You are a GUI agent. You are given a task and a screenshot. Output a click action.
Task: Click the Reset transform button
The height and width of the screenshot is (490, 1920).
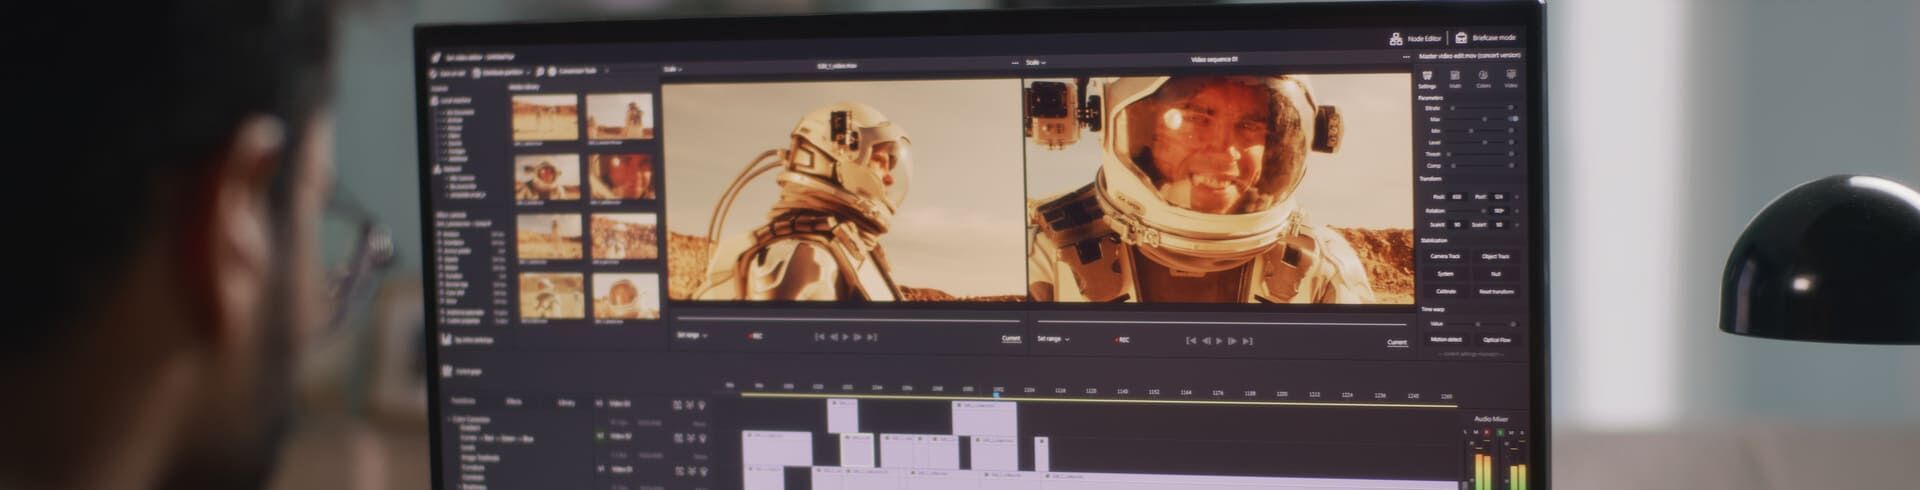click(x=1496, y=291)
